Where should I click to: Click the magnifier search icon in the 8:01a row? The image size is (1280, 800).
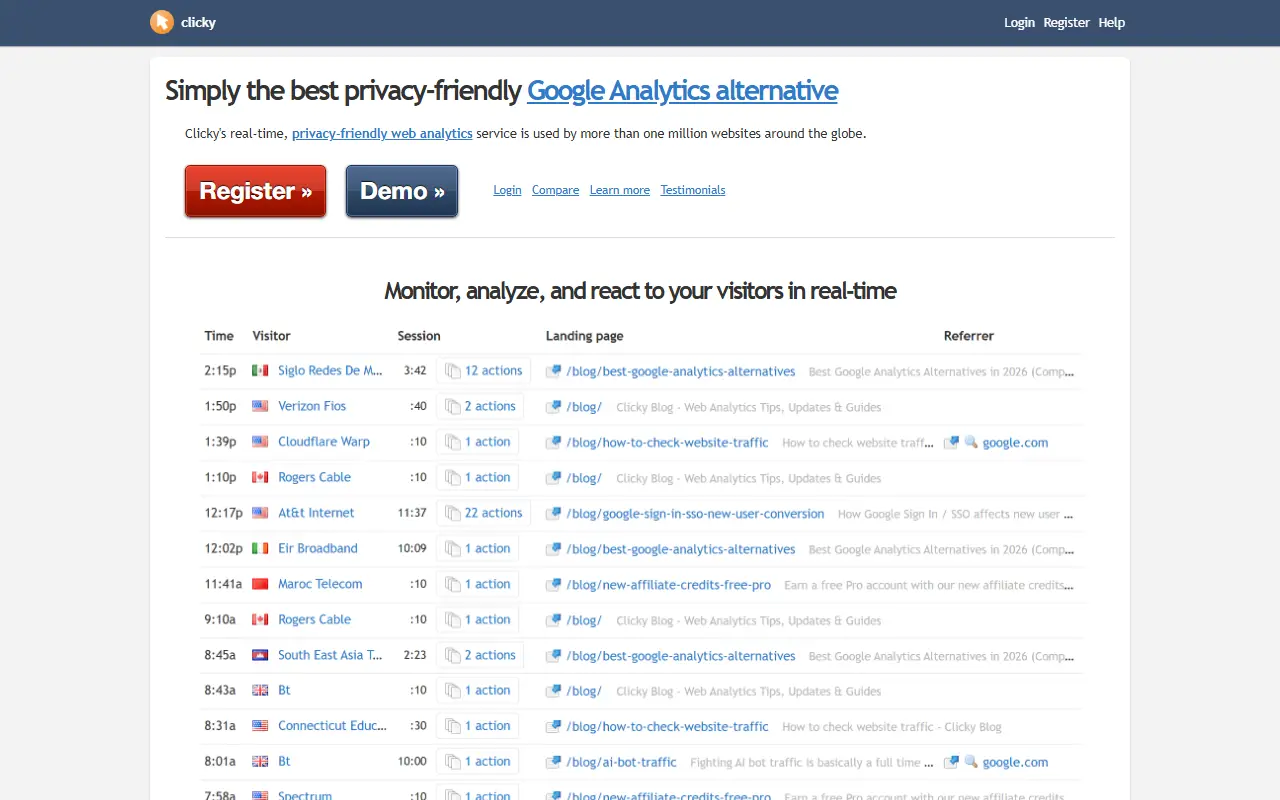tap(971, 761)
